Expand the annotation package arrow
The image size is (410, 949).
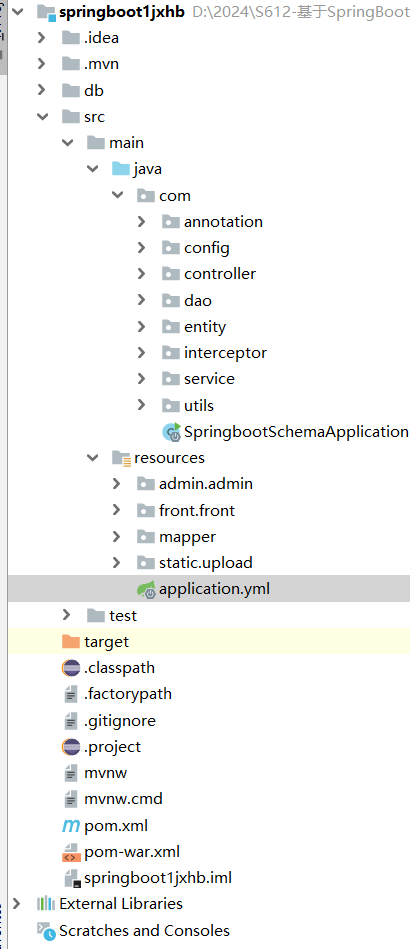click(141, 222)
